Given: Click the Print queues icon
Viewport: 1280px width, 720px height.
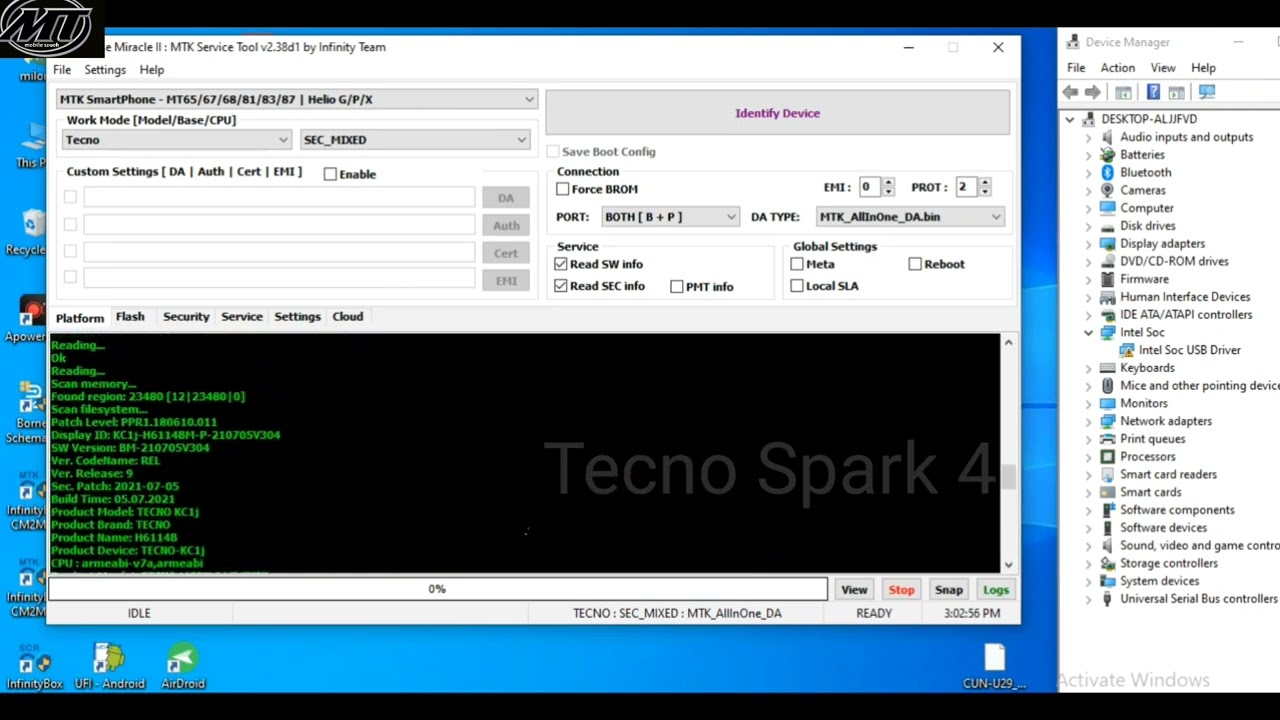Looking at the screenshot, I should pyautogui.click(x=1107, y=439).
